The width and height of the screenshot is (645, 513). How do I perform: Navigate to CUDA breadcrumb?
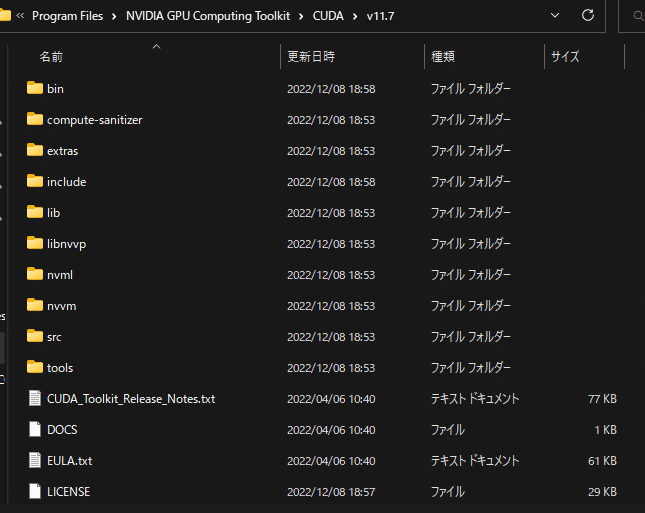click(328, 16)
